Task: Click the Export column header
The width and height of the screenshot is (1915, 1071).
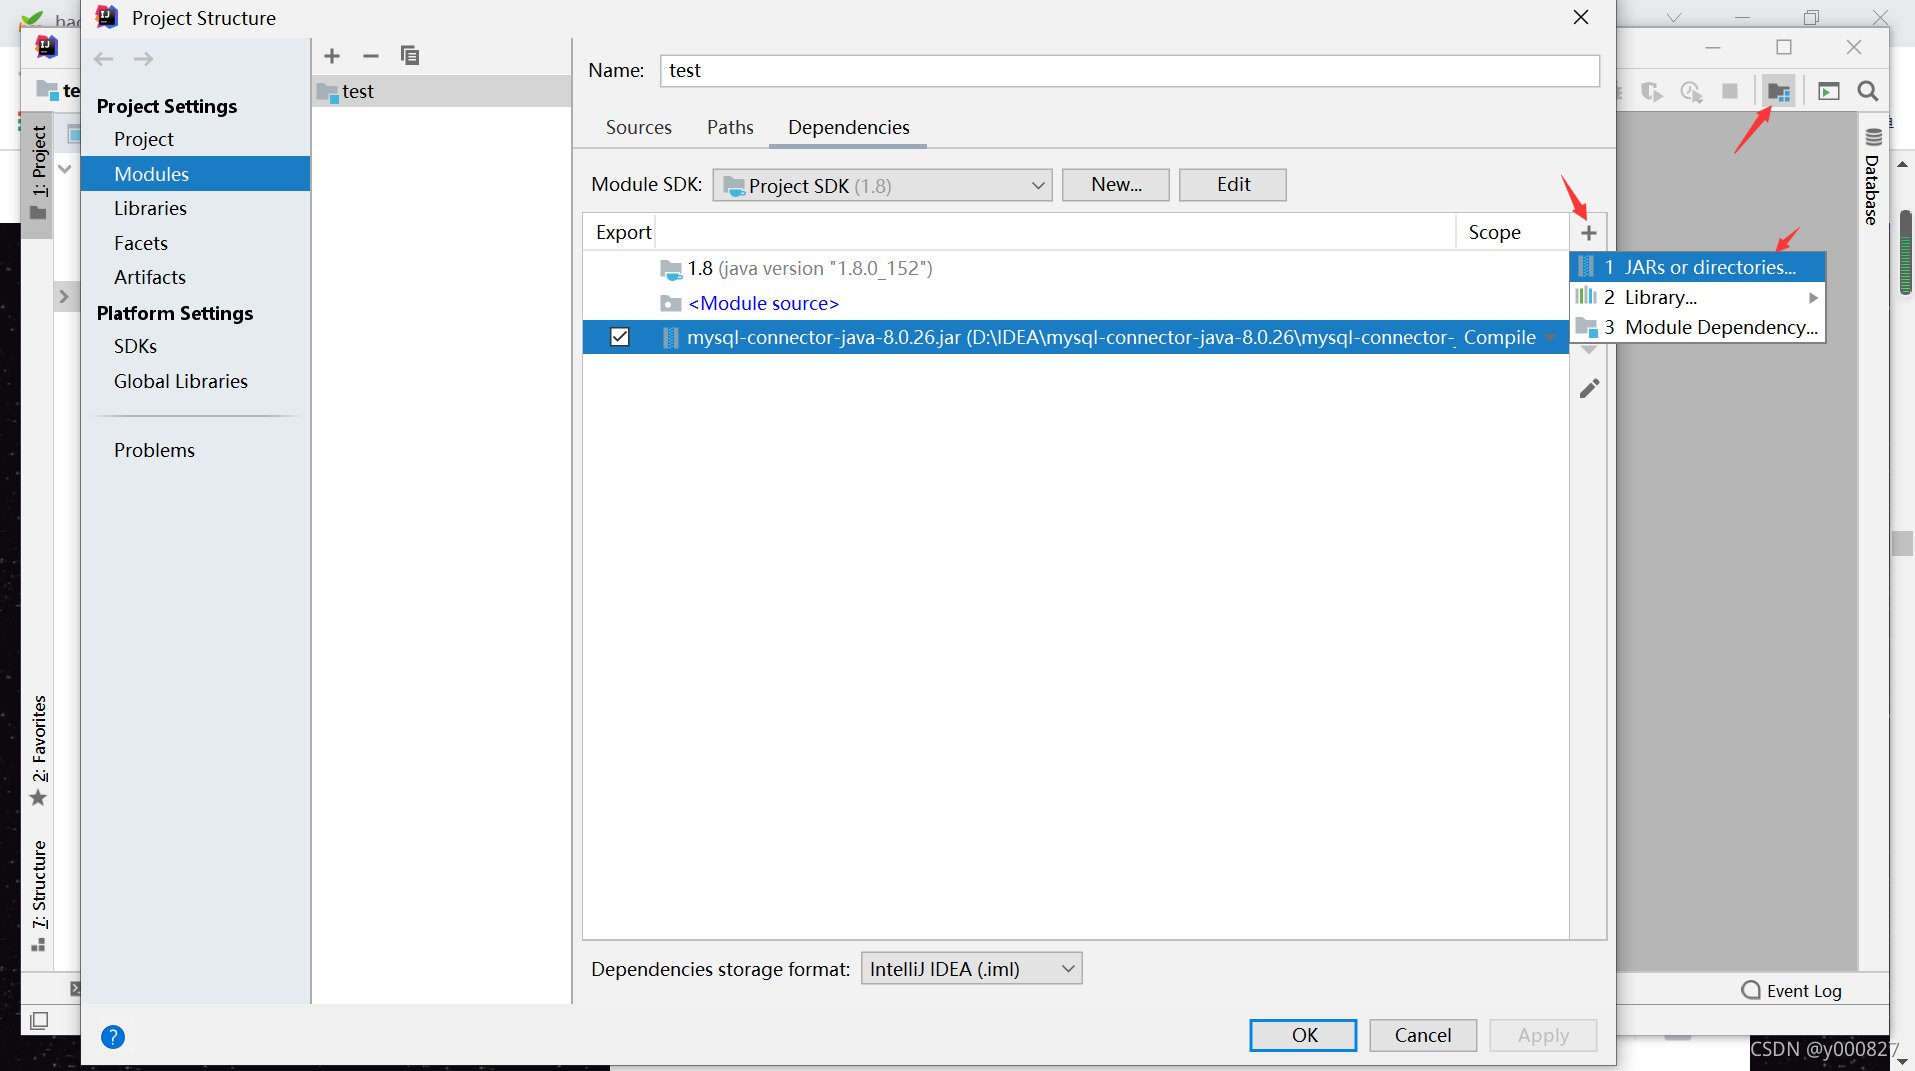Action: point(623,233)
